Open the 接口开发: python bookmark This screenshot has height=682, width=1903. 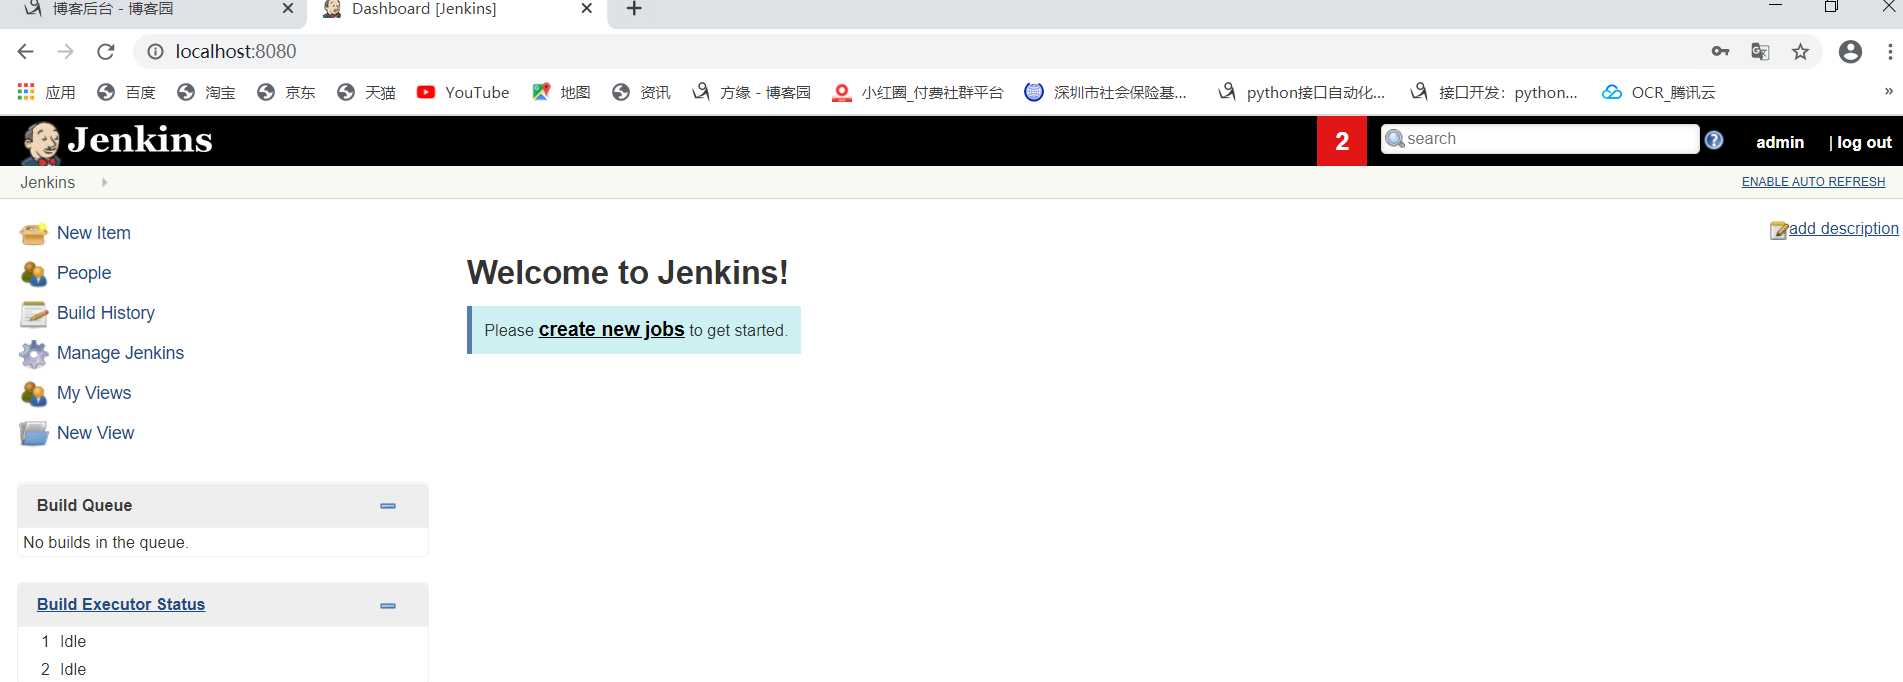(x=1494, y=92)
